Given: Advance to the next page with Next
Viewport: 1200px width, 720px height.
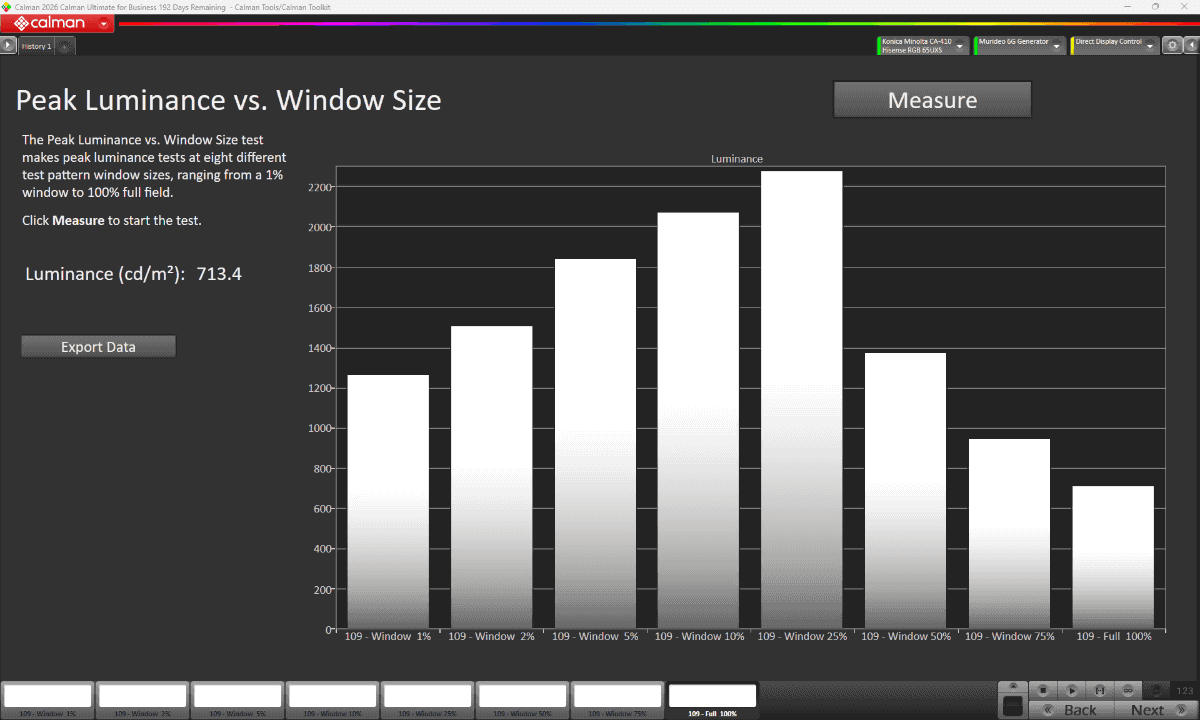Looking at the screenshot, I should click(1155, 710).
